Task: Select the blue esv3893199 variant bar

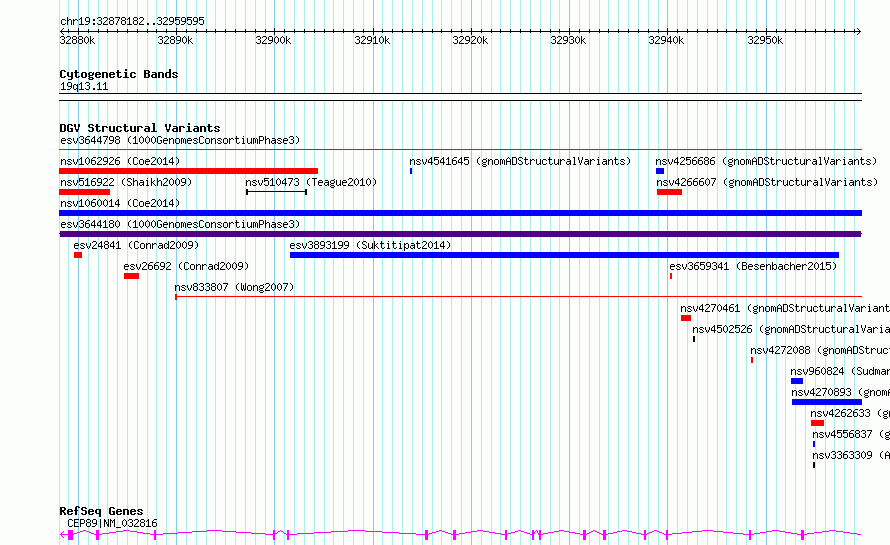Action: [x=564, y=255]
